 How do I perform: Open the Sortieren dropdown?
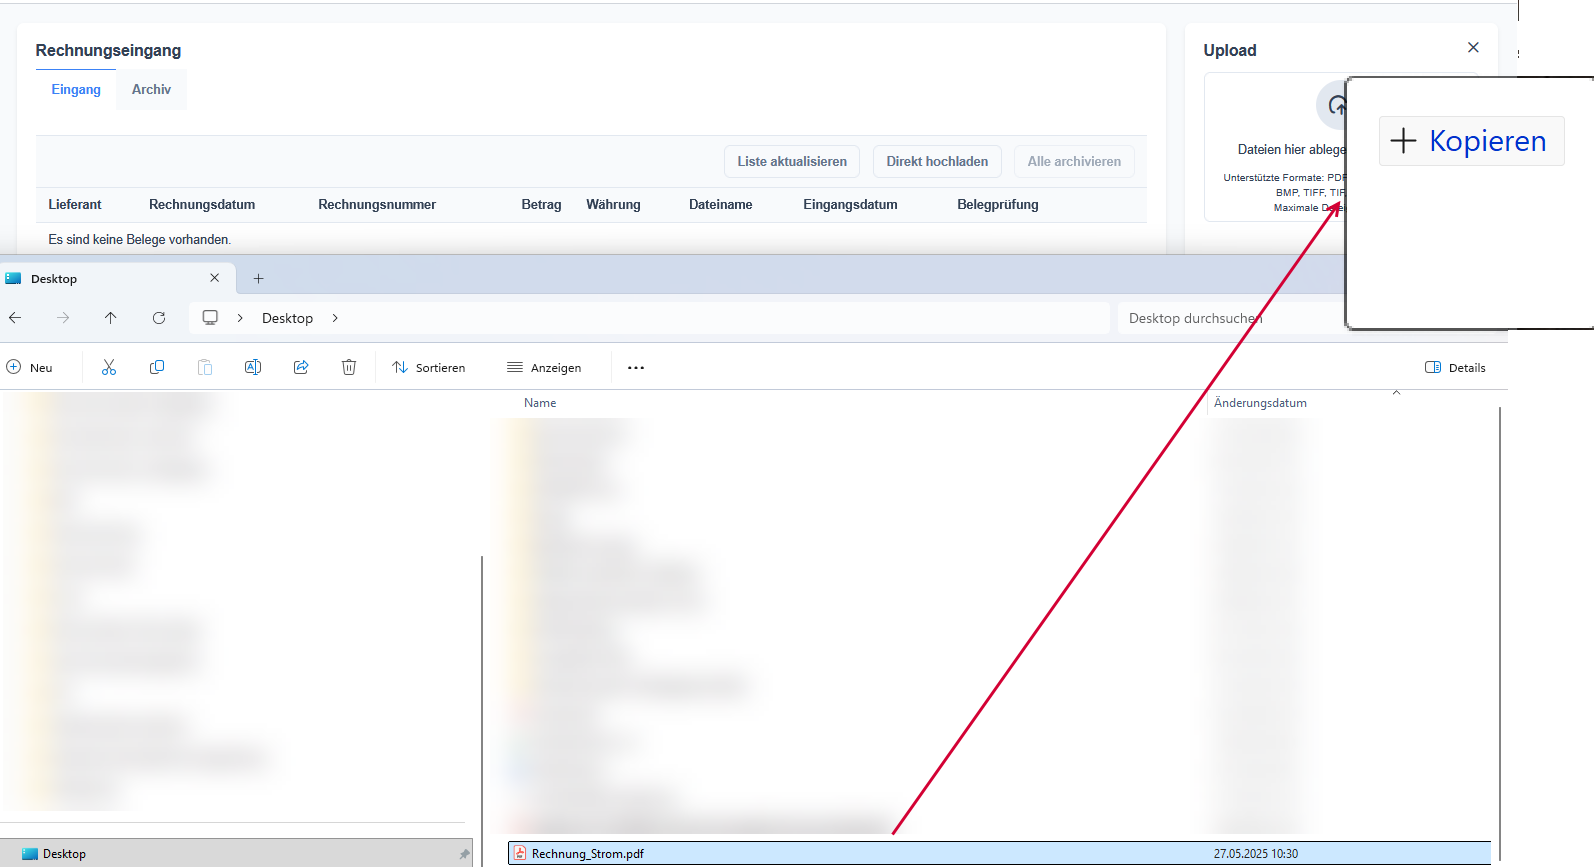[429, 368]
